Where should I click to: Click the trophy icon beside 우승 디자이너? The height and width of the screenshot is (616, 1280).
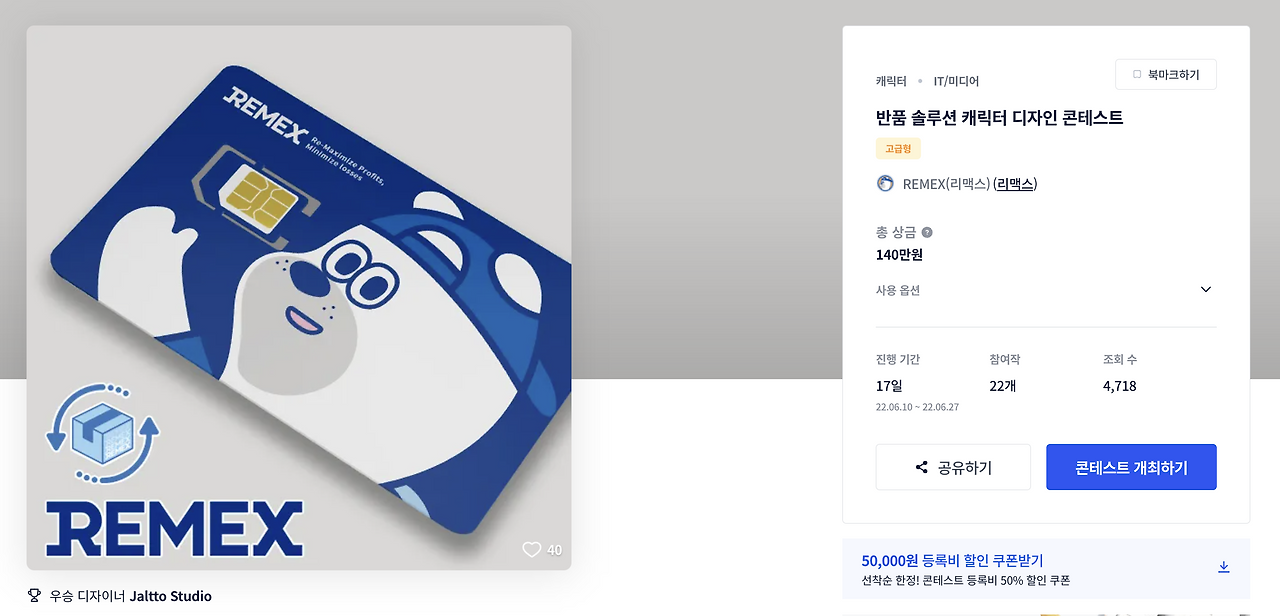click(x=34, y=595)
